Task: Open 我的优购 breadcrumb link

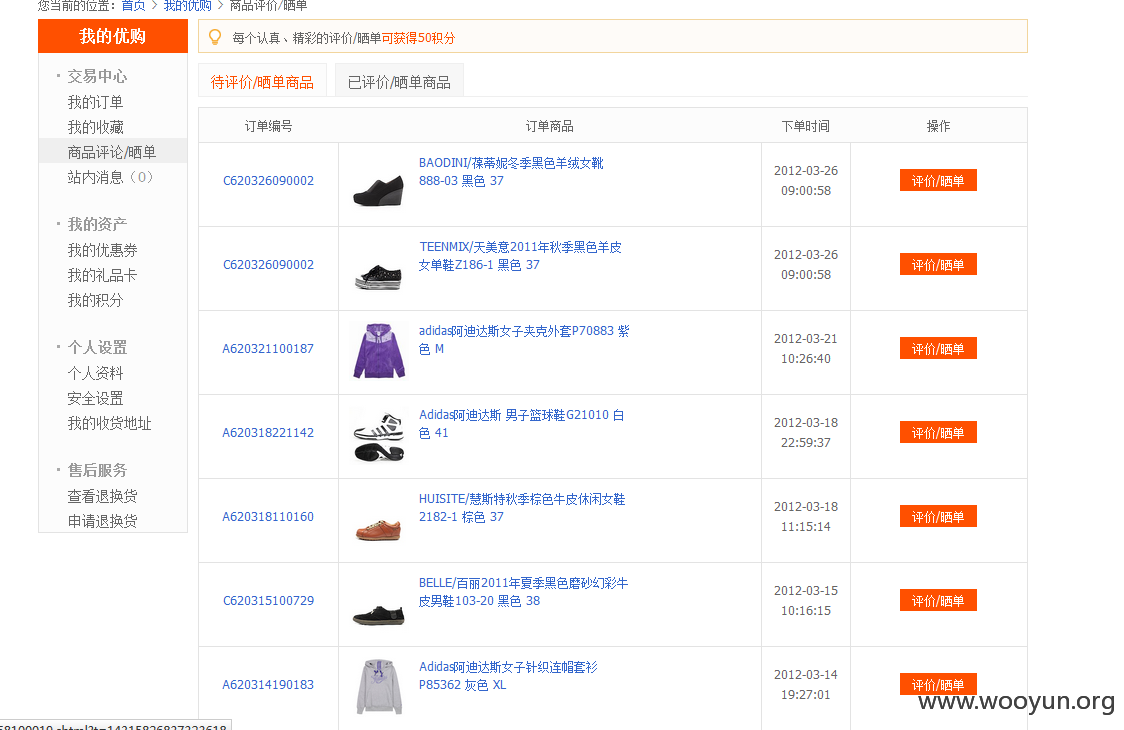Action: click(188, 6)
